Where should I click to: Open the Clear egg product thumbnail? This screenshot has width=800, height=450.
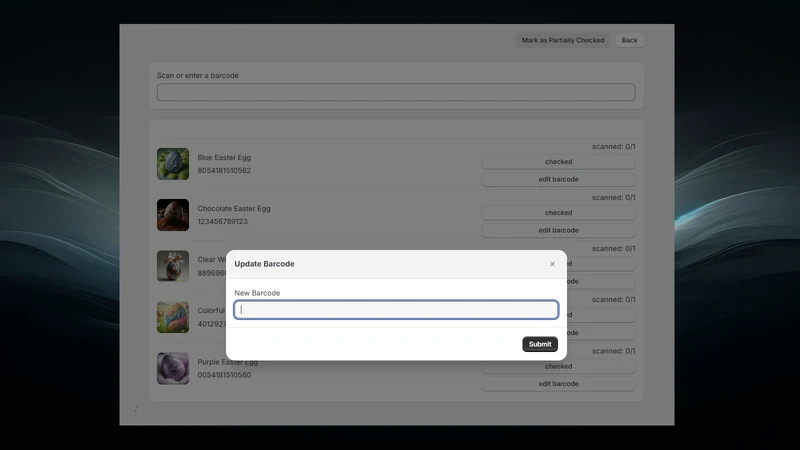[173, 266]
